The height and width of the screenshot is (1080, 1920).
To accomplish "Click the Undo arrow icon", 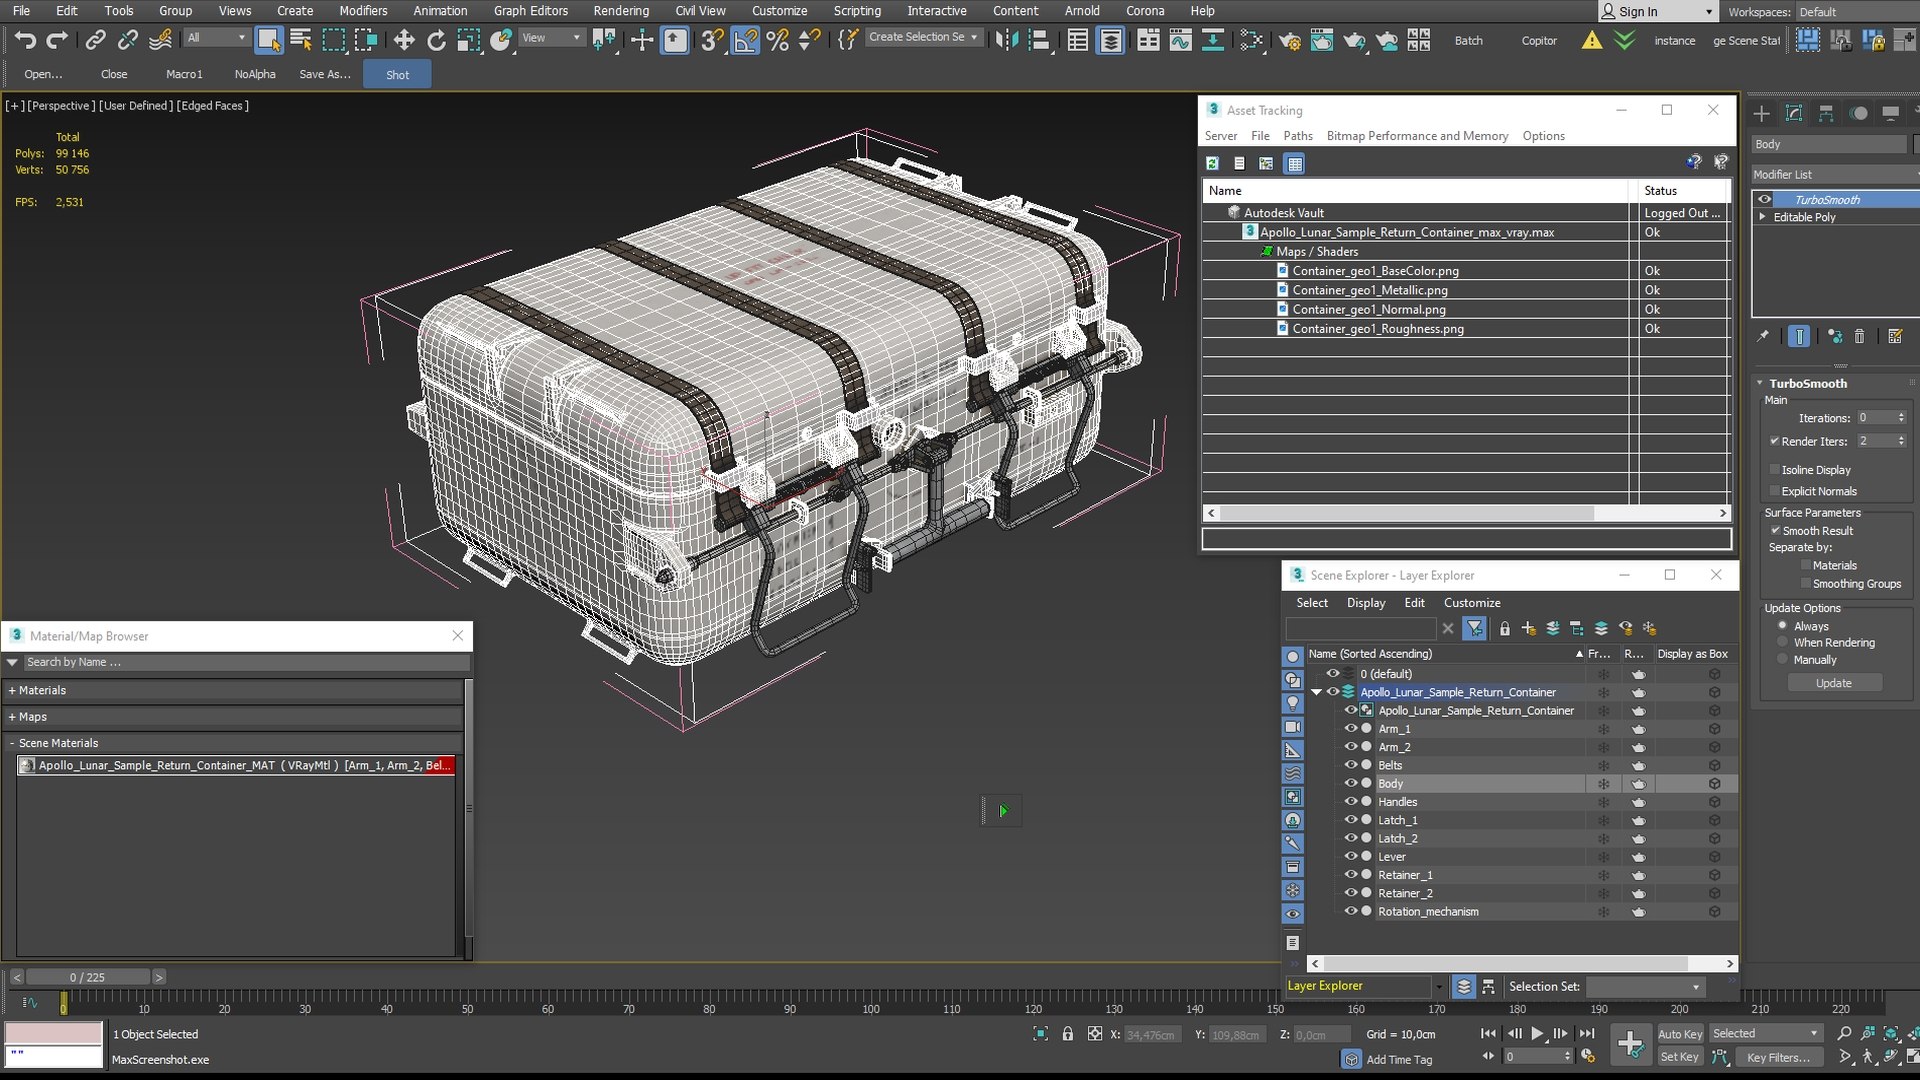I will [x=25, y=40].
